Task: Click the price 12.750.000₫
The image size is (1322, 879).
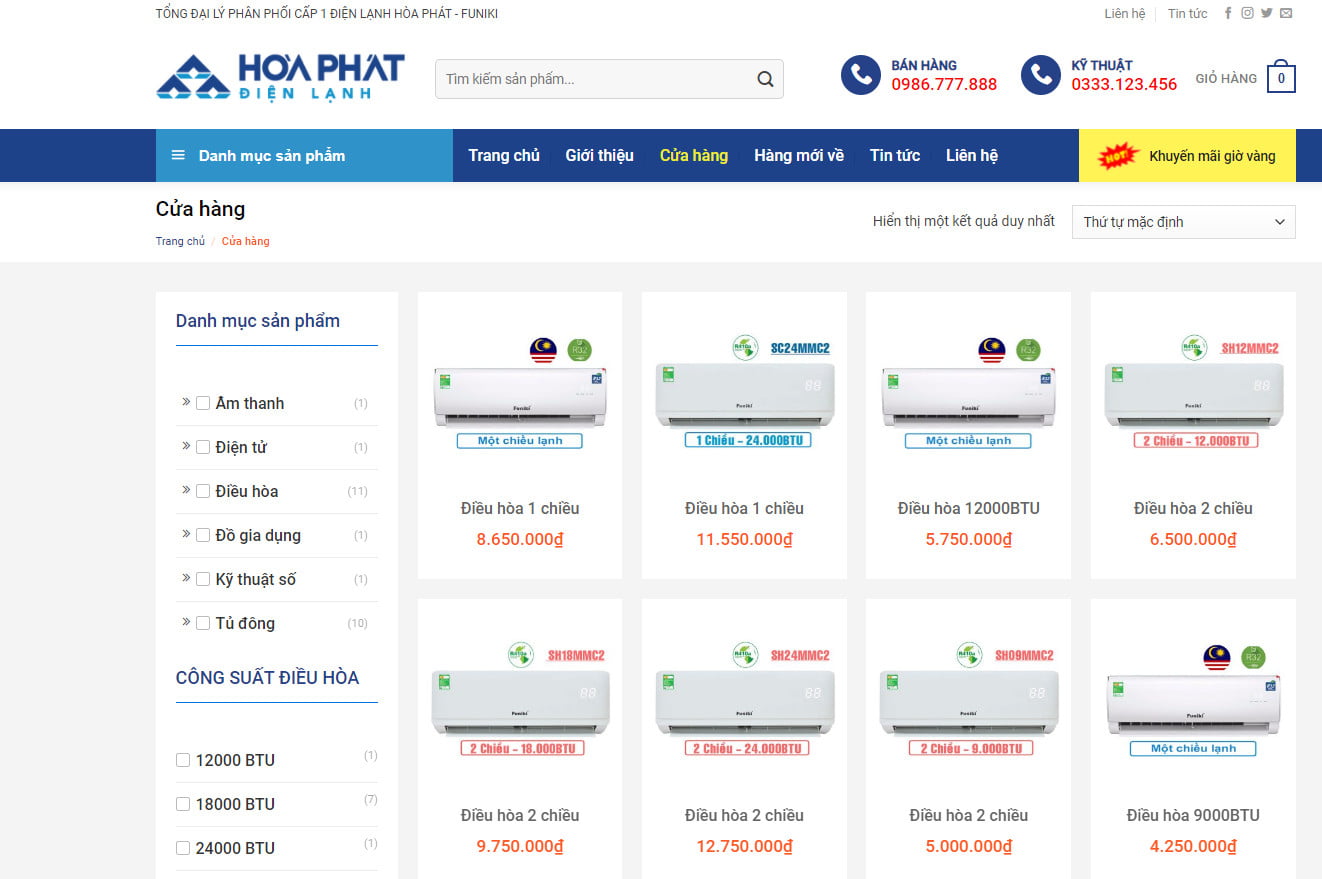Action: pos(744,846)
